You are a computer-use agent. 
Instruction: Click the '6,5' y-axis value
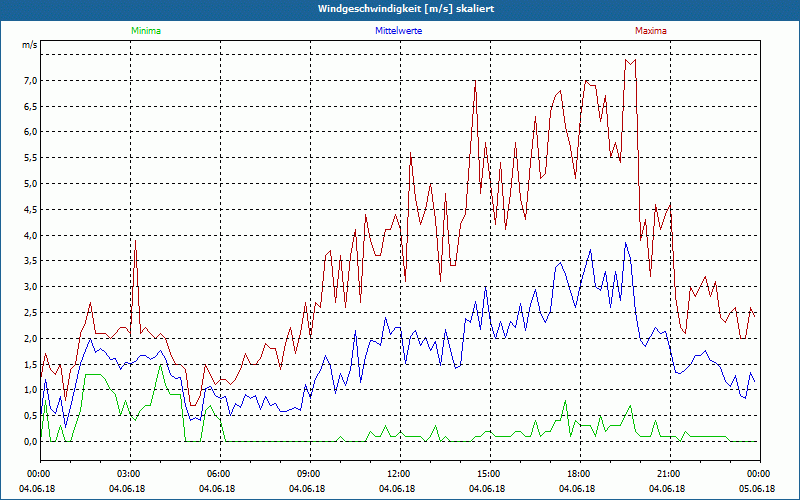[30, 106]
